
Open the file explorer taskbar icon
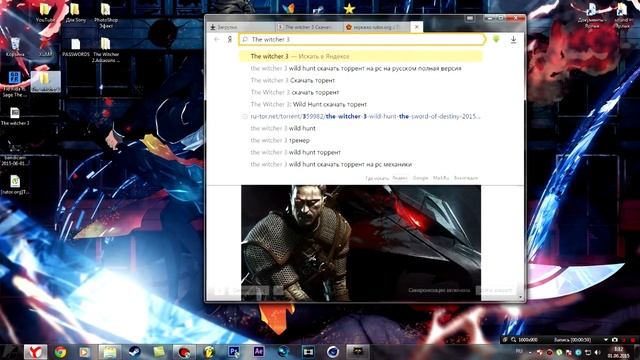pos(109,352)
